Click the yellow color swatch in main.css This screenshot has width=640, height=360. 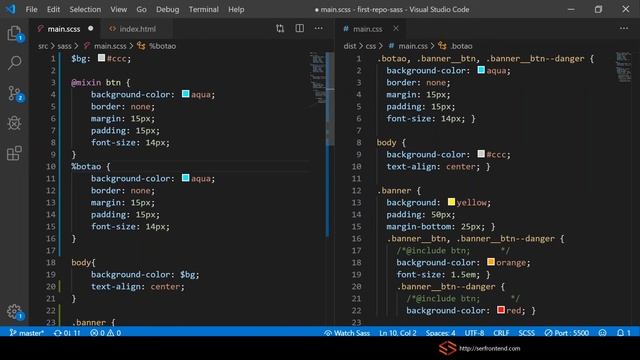click(451, 202)
